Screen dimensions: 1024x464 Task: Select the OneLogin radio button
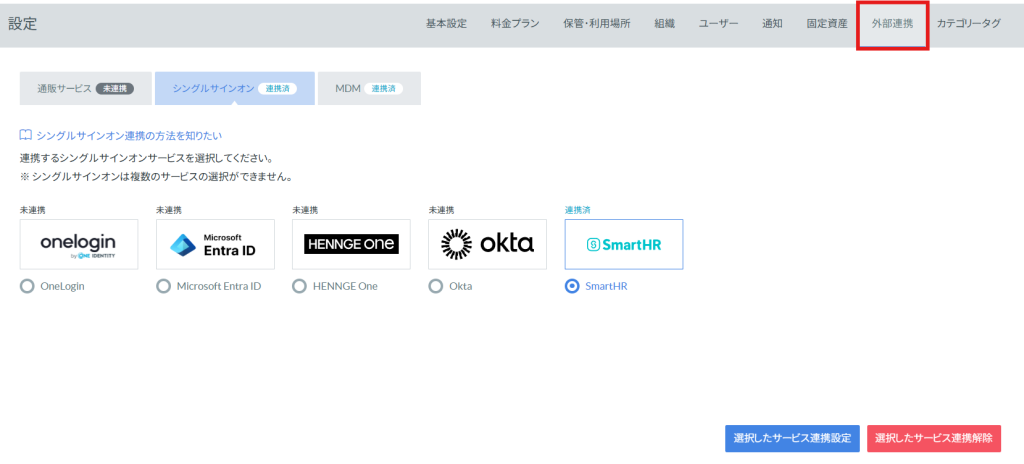pos(27,286)
